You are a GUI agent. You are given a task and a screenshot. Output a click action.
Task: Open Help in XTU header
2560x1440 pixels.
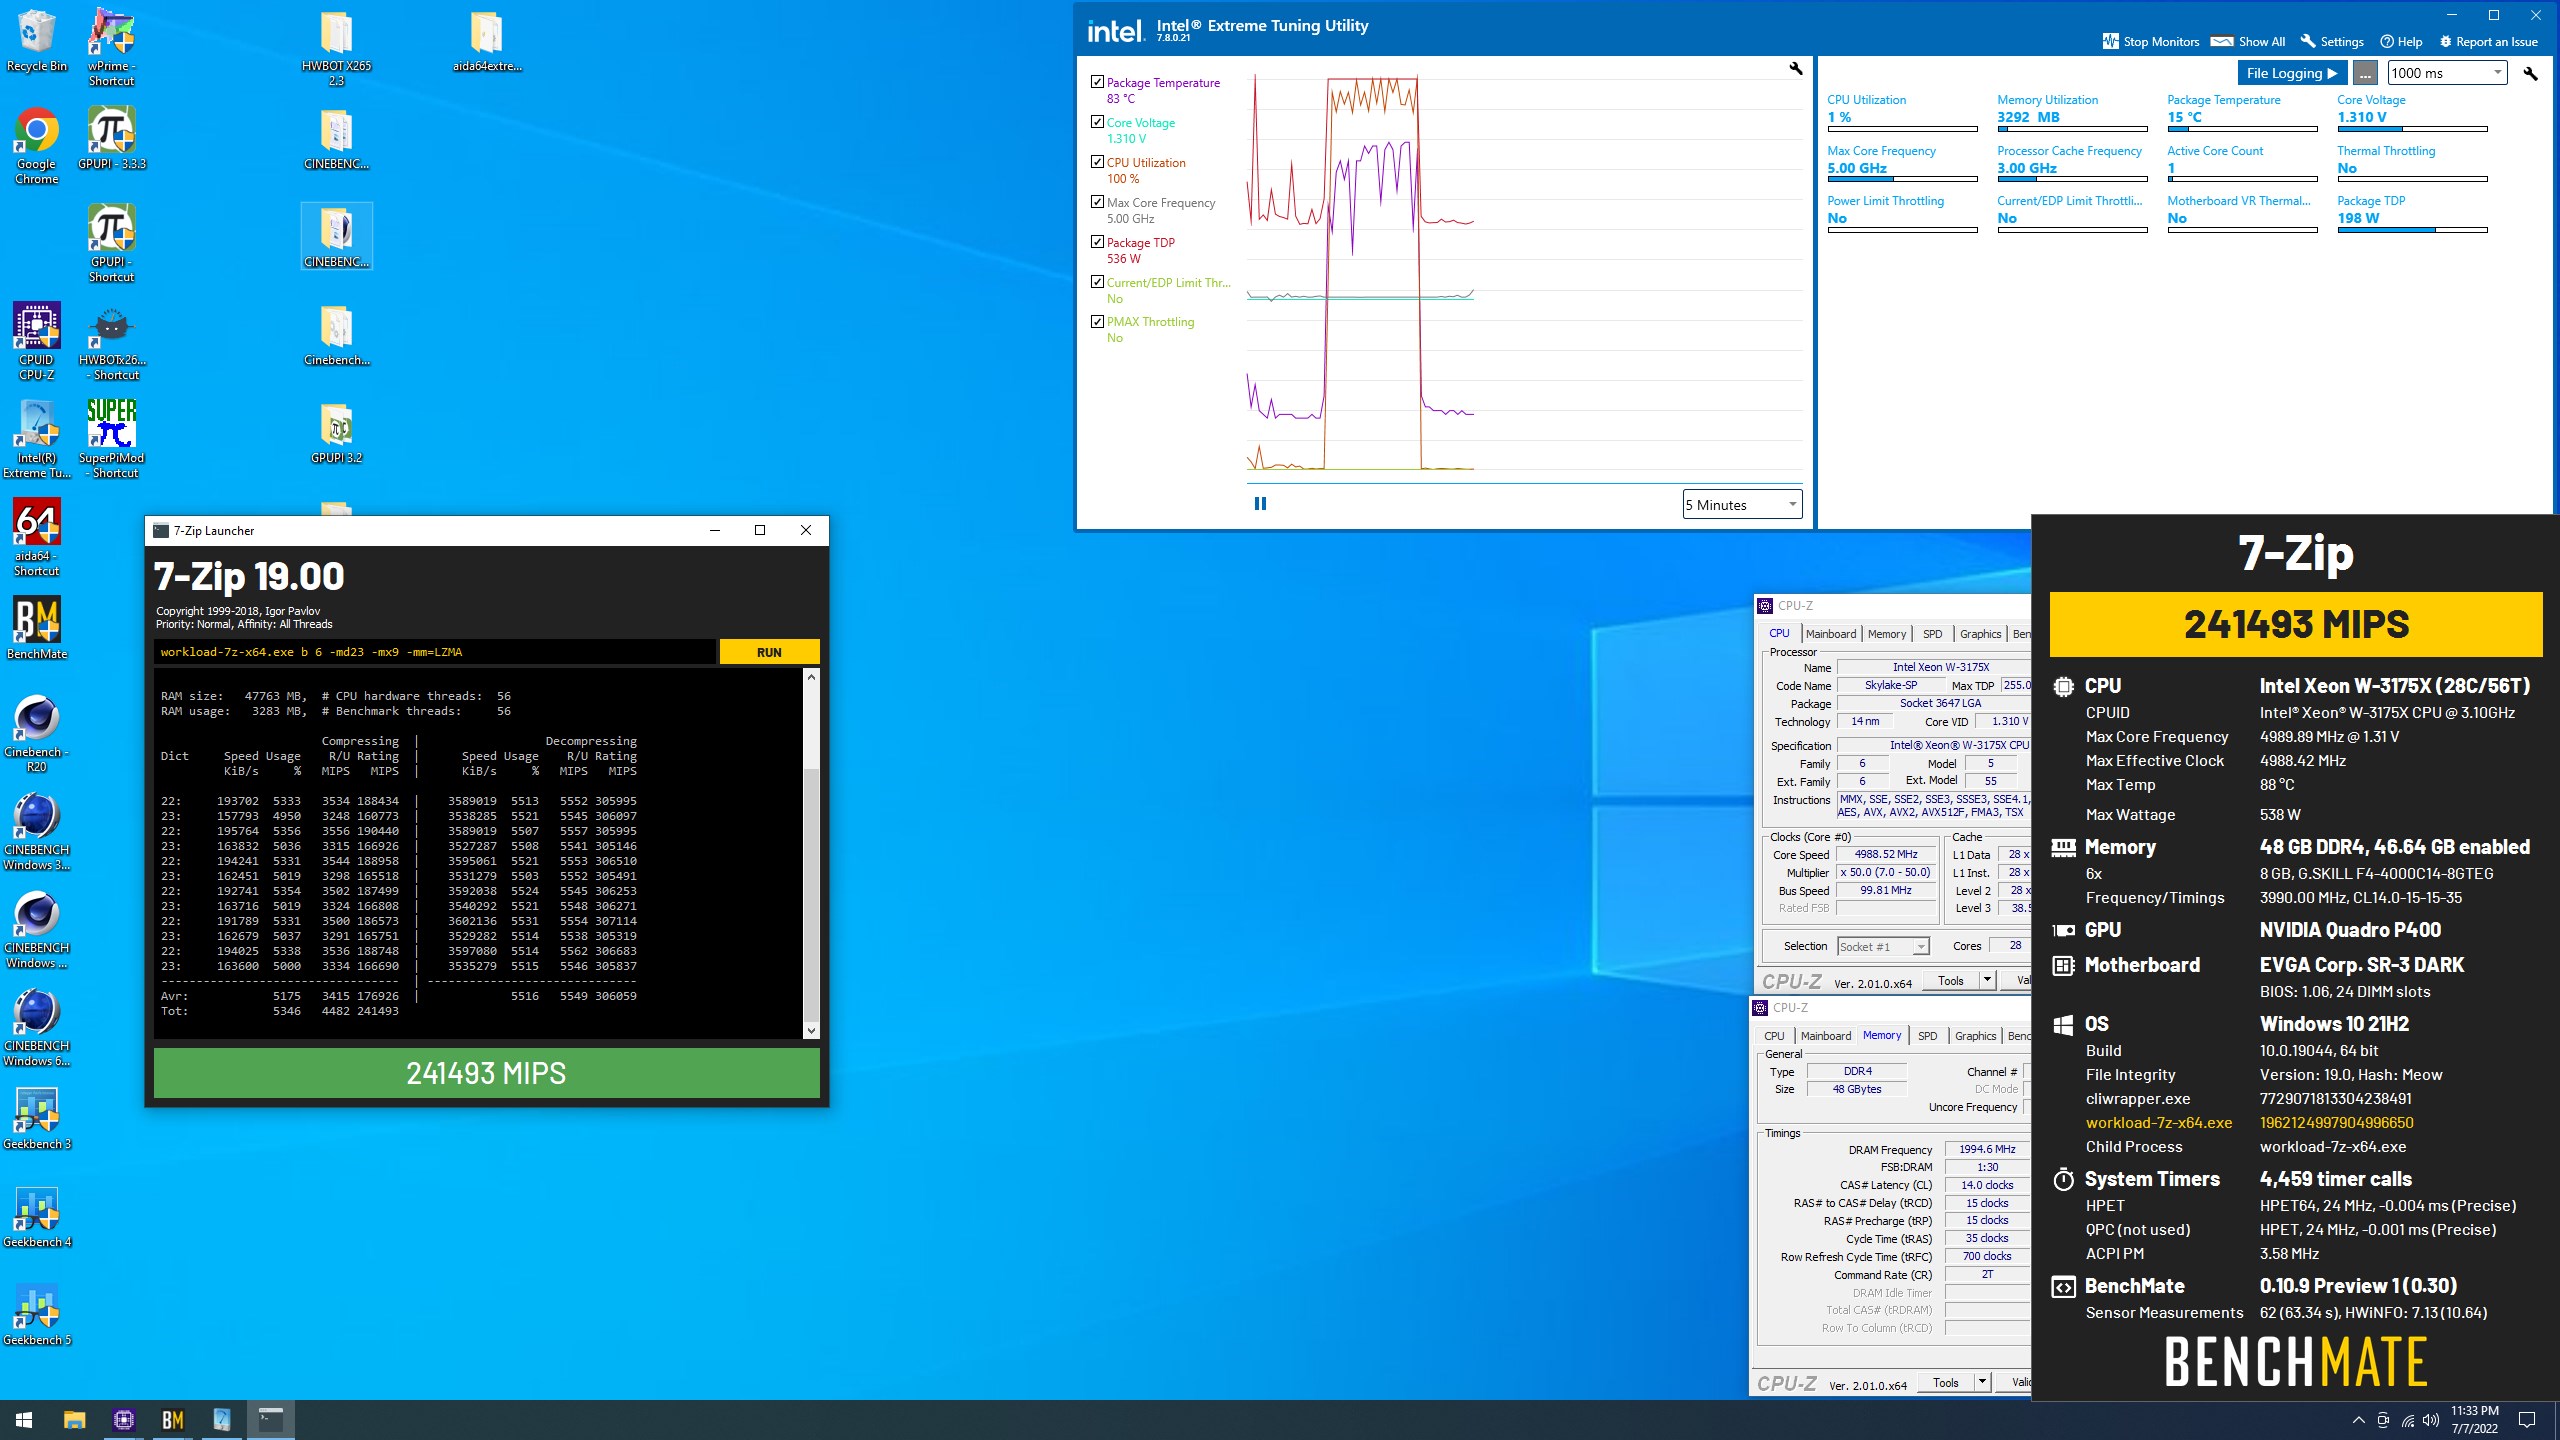(2401, 42)
